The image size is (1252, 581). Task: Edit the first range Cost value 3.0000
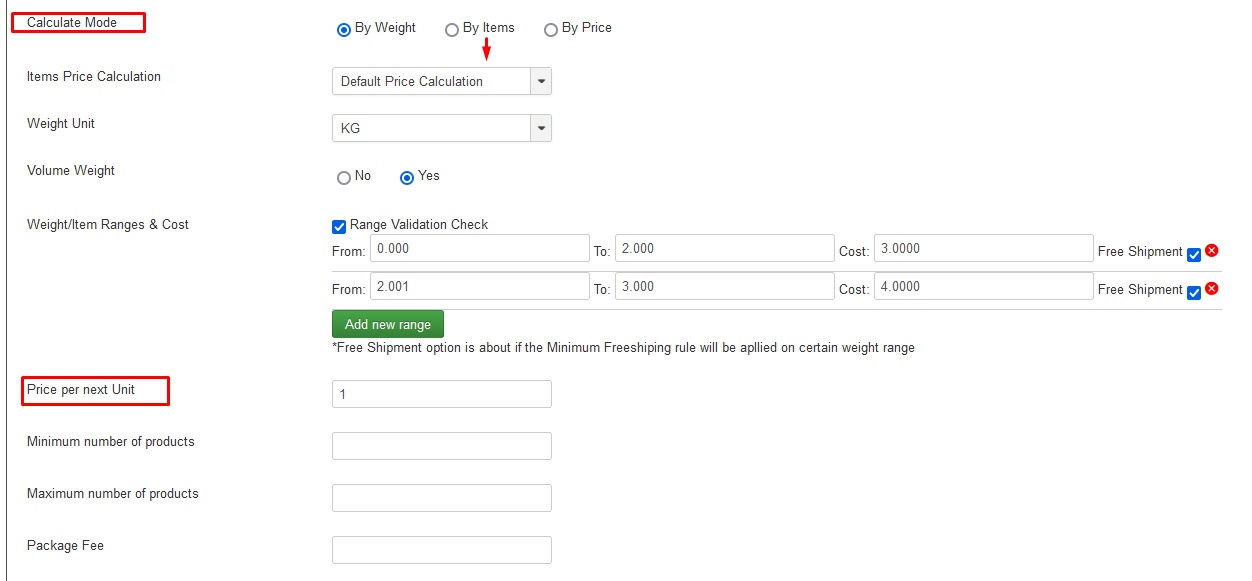click(x=984, y=248)
